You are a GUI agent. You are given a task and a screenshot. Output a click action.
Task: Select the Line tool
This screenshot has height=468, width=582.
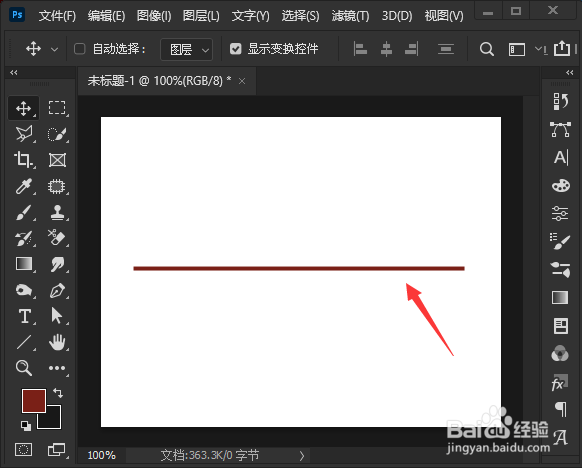(x=24, y=342)
